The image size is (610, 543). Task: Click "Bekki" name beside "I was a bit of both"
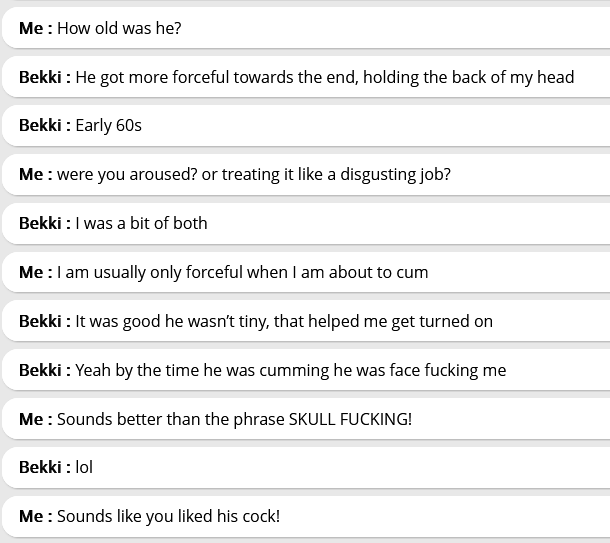coord(40,223)
